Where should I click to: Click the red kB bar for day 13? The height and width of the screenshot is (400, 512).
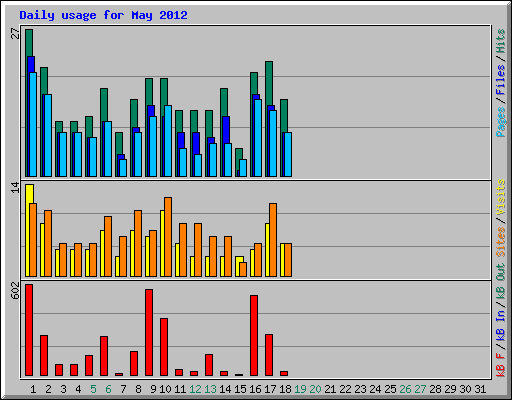tap(209, 365)
